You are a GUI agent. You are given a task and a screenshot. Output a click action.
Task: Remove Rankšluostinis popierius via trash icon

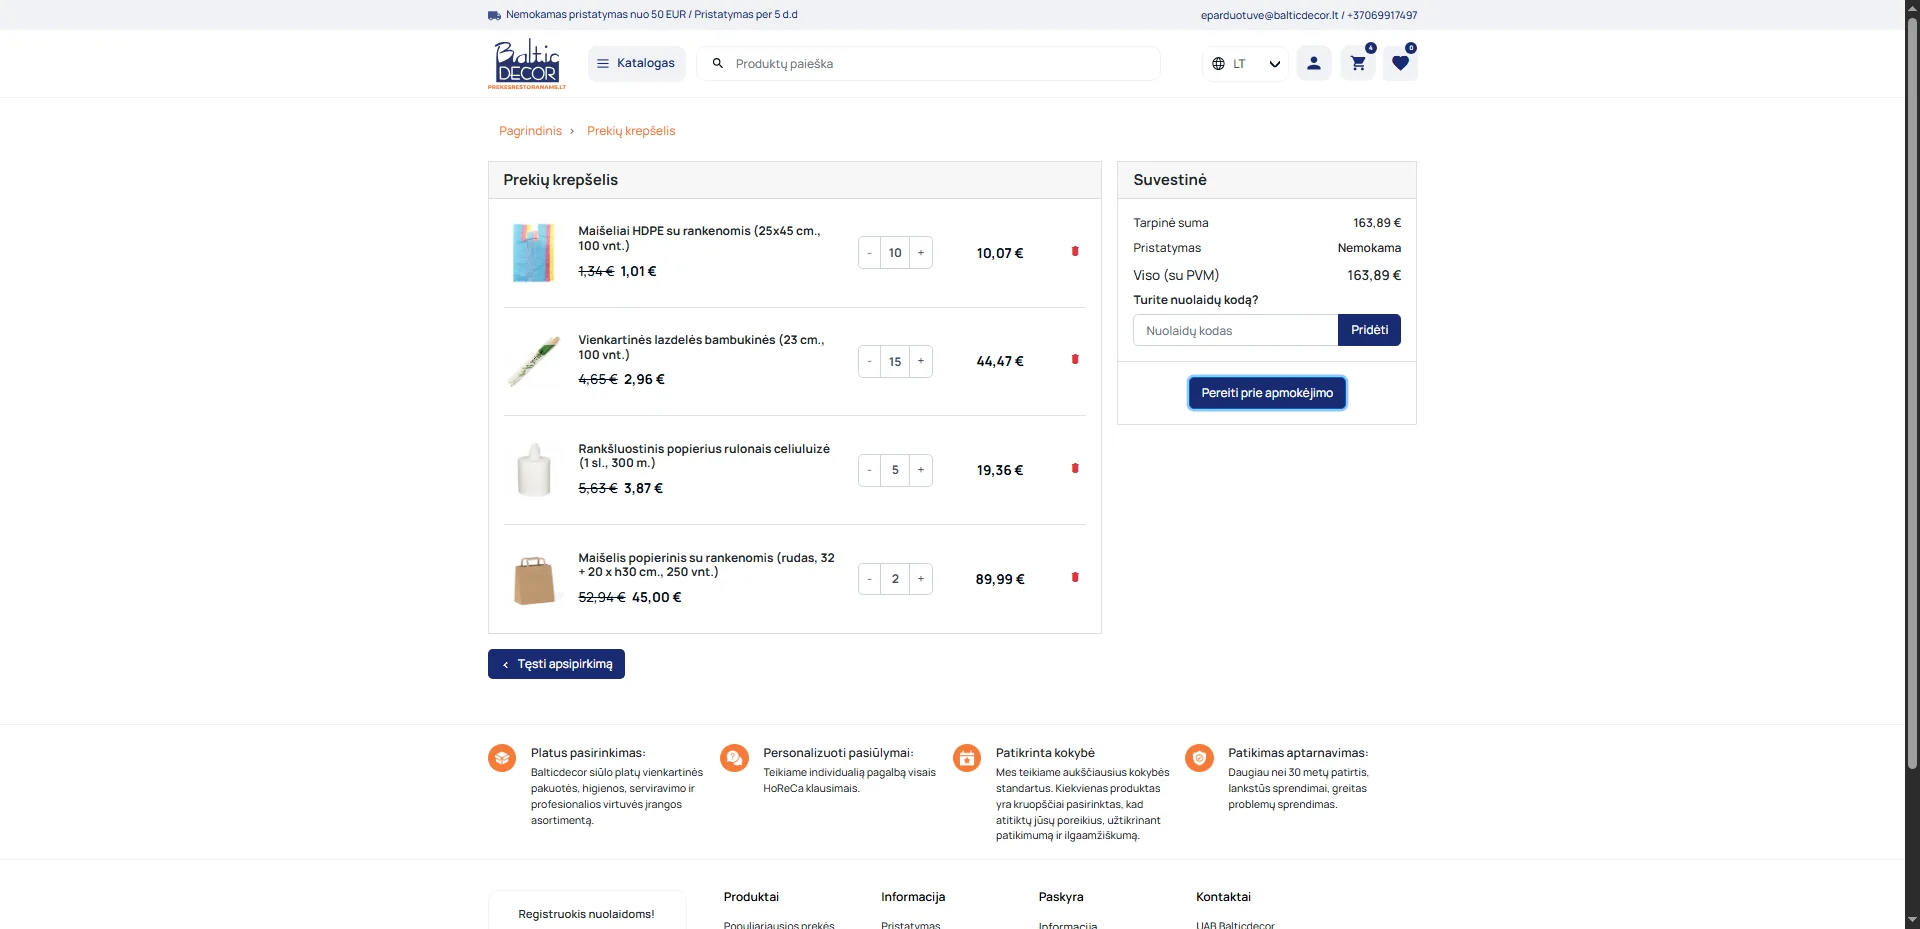1075,468
